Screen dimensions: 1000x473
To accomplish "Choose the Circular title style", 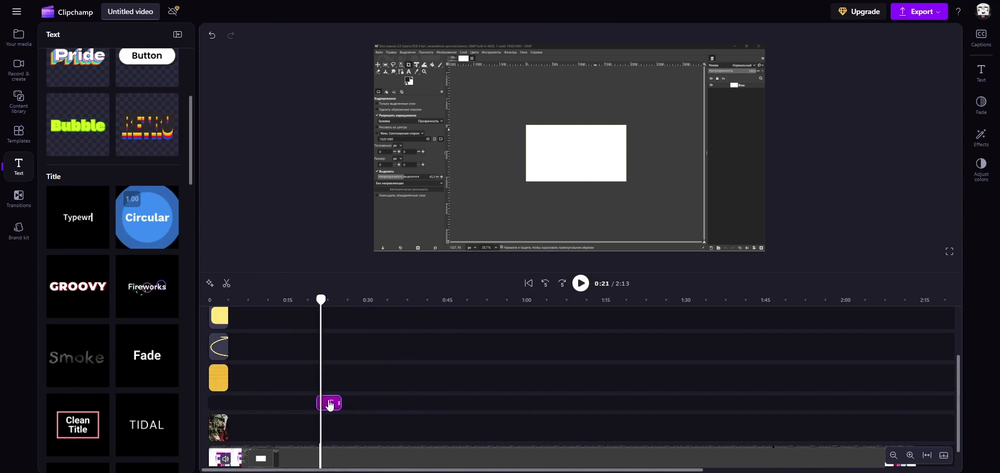I will 147,217.
